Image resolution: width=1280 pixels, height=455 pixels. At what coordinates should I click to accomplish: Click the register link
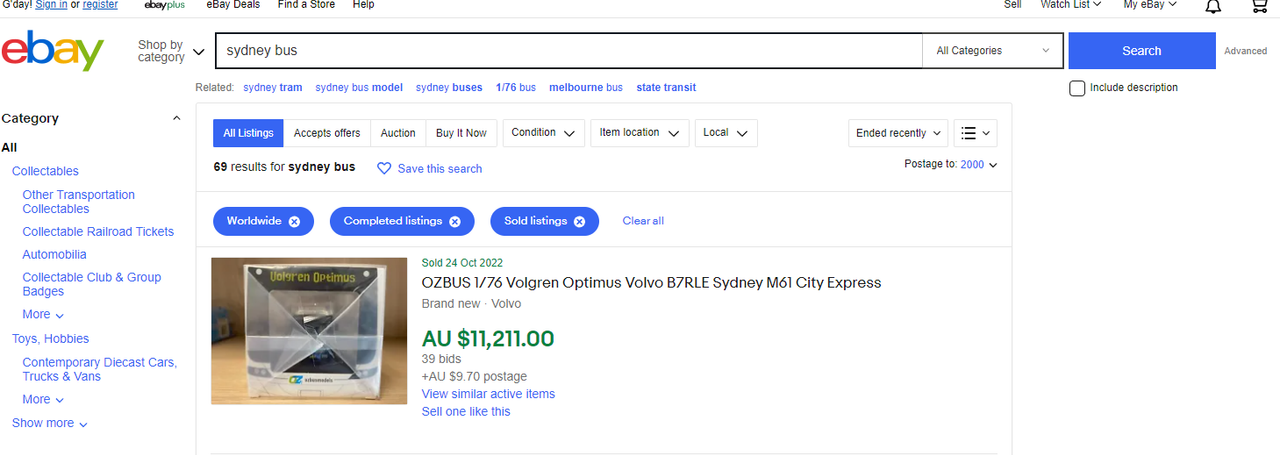click(x=100, y=5)
